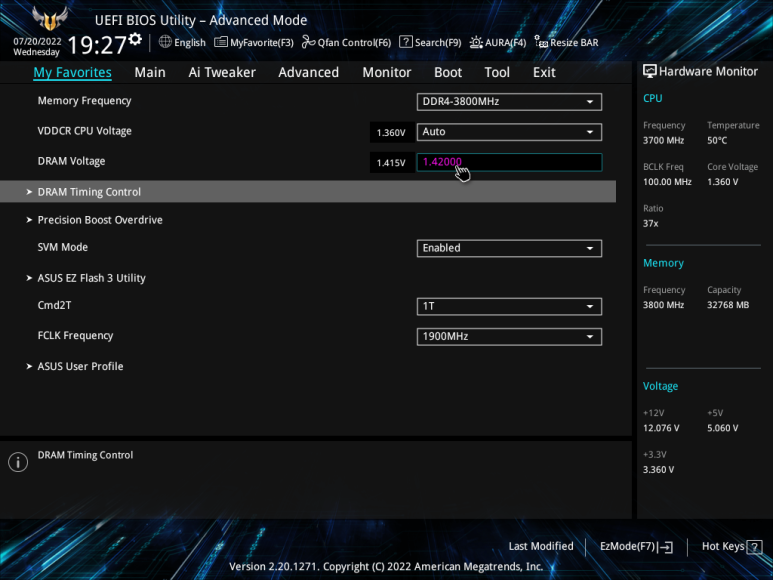Screen dimensions: 773x580
Task: Switch to EzMode(F7)
Action: pyautogui.click(x=636, y=546)
